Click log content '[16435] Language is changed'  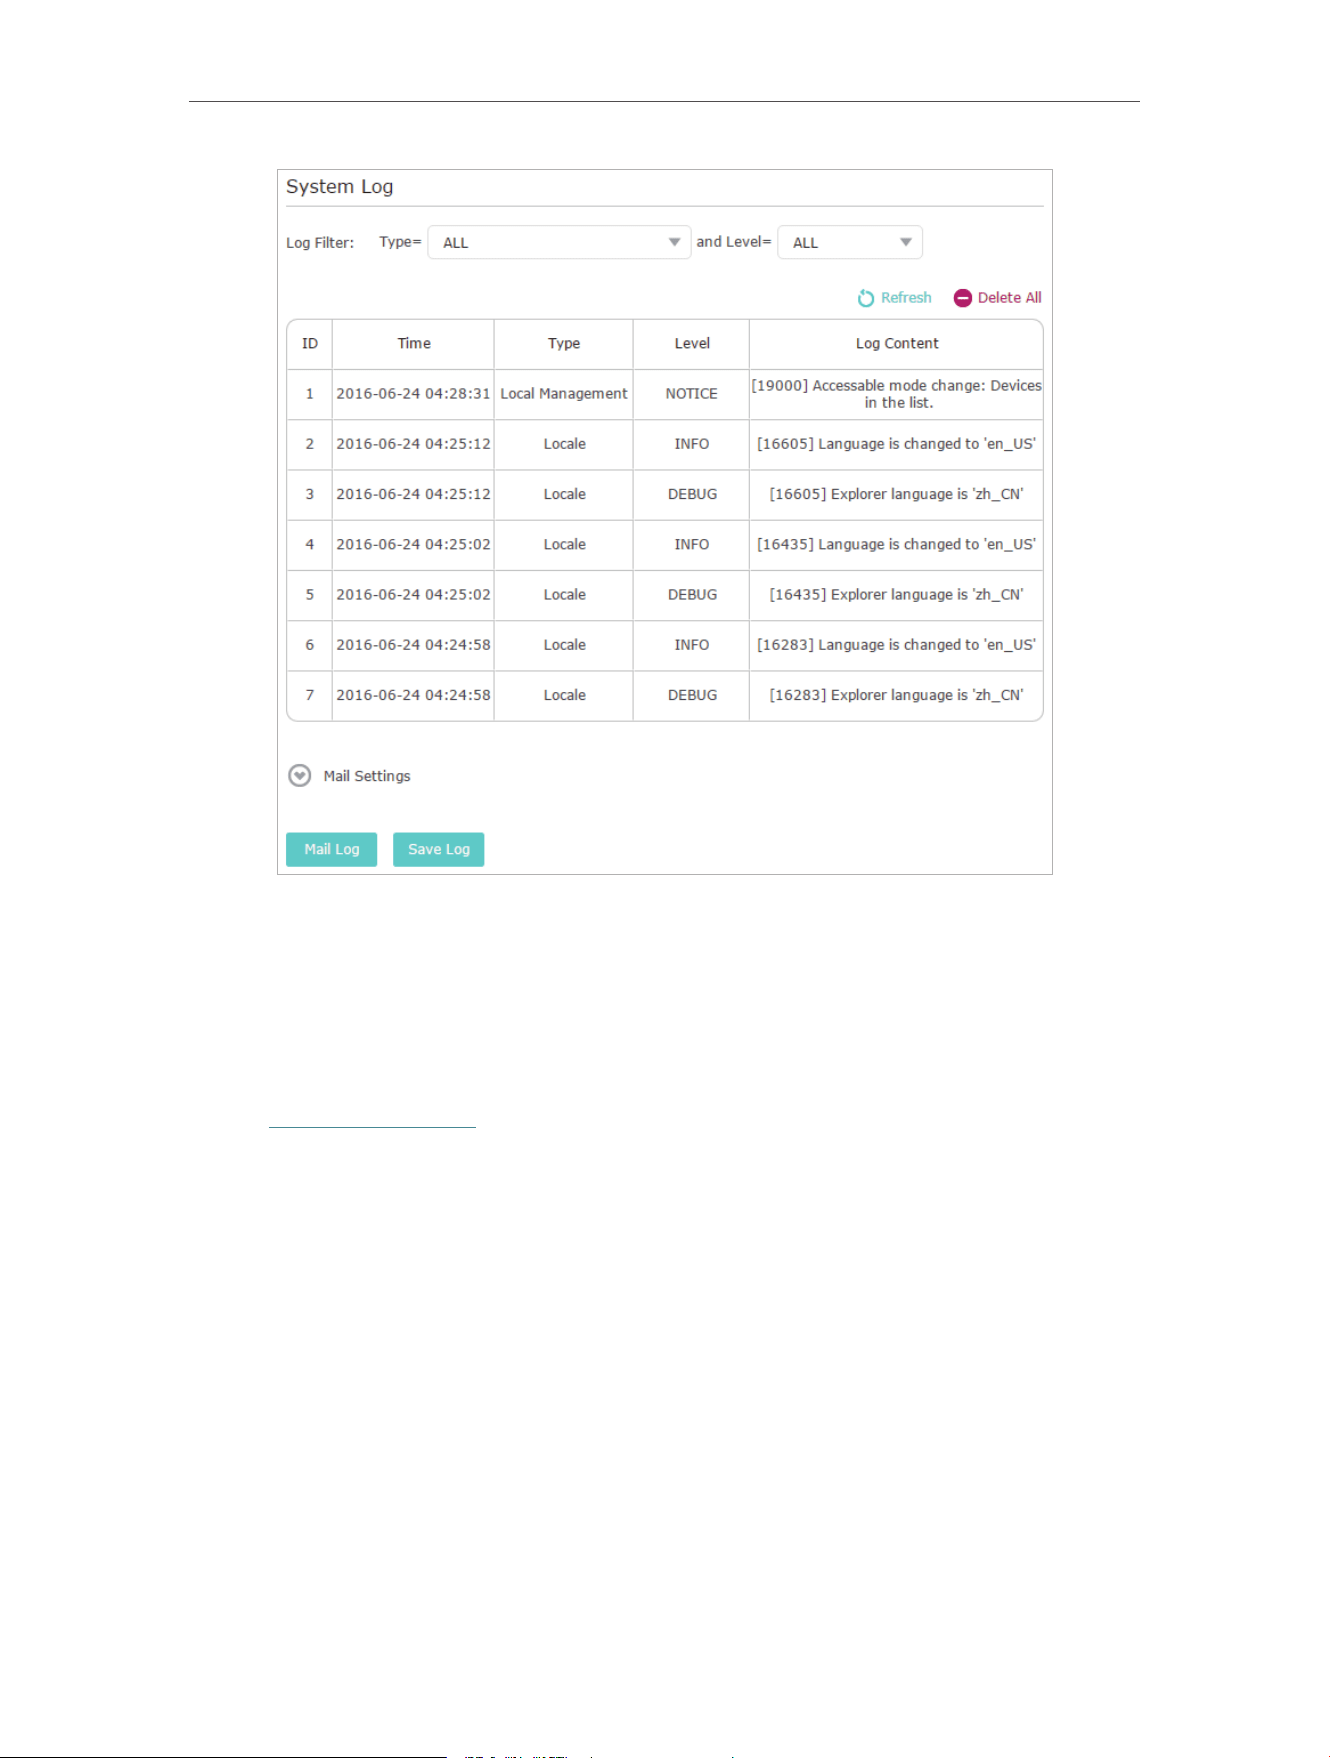pos(896,544)
